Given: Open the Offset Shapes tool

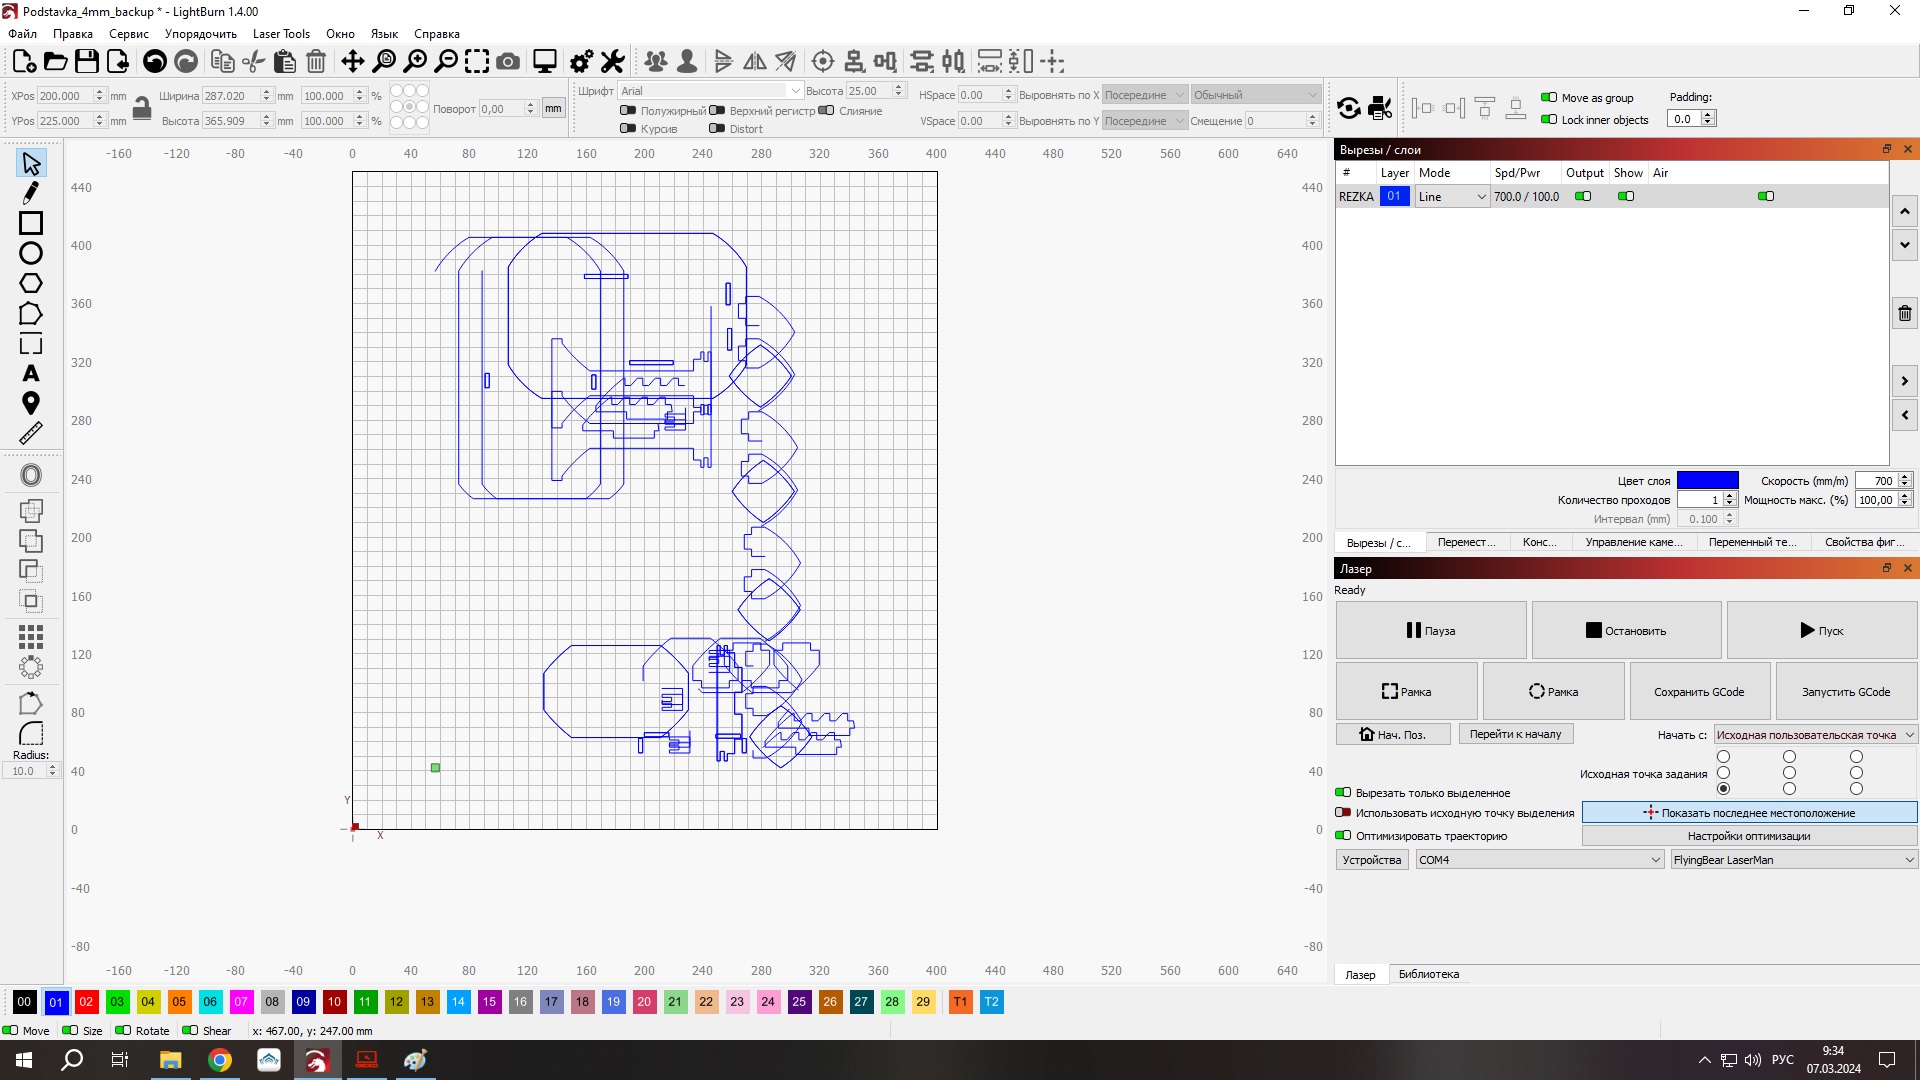Looking at the screenshot, I should pyautogui.click(x=31, y=475).
